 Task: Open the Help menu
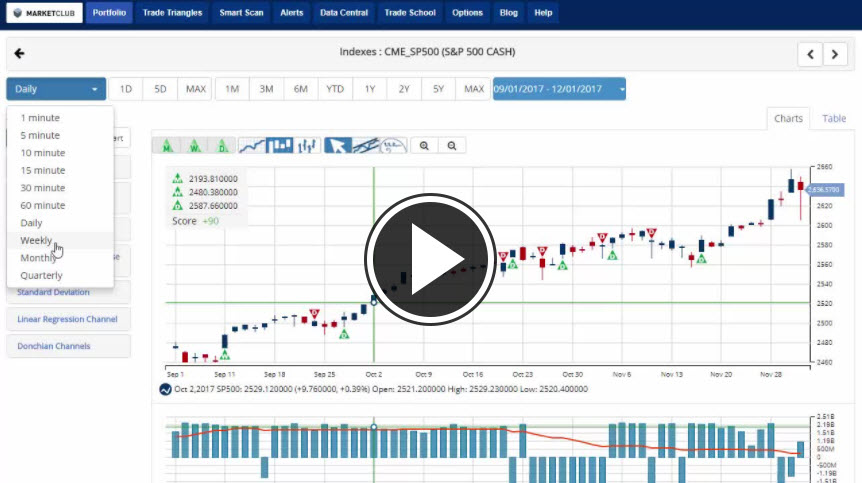(543, 13)
